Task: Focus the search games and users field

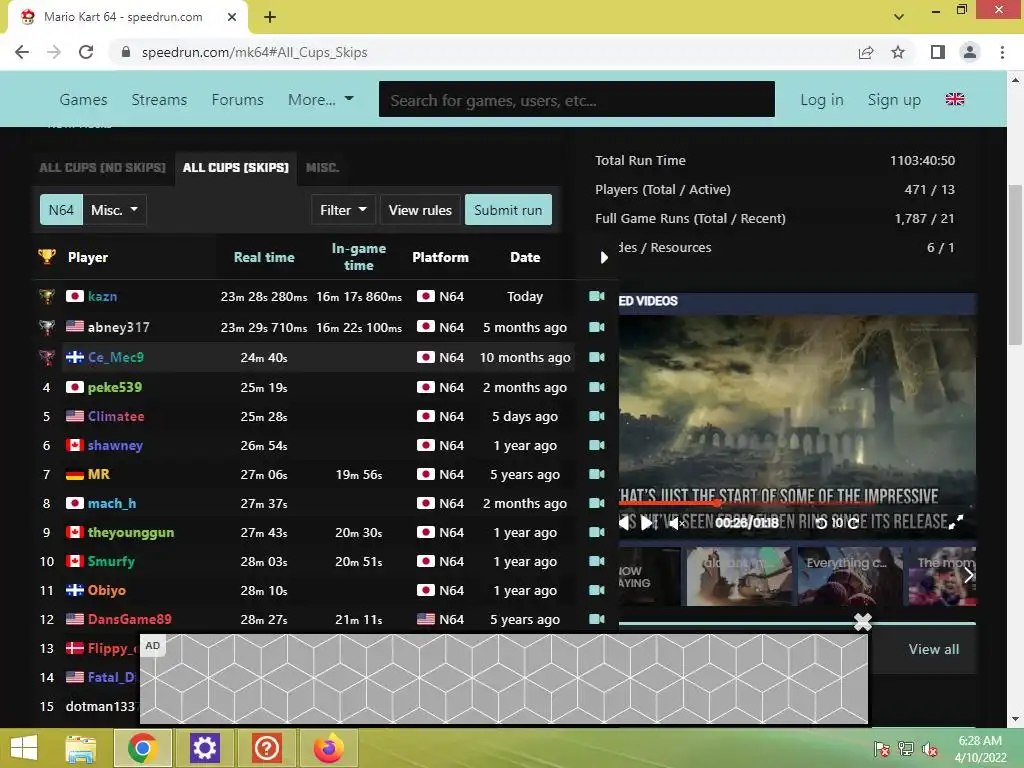Action: tap(577, 99)
